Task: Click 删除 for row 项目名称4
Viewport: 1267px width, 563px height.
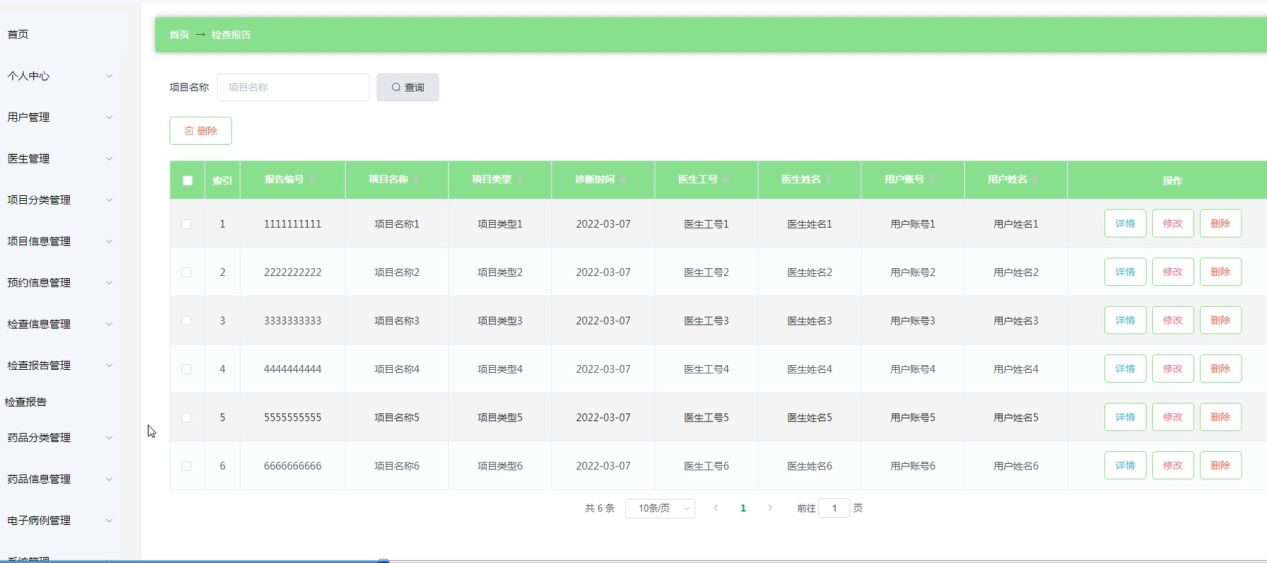Action: 1220,369
